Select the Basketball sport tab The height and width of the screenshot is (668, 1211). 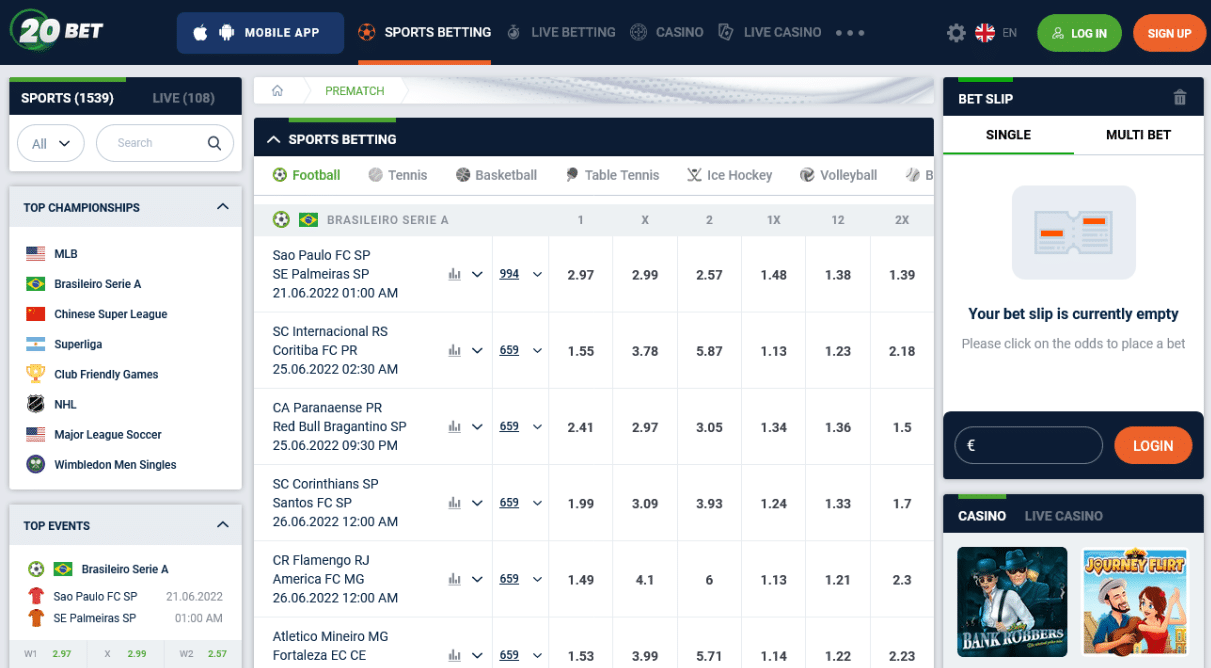pyautogui.click(x=497, y=175)
